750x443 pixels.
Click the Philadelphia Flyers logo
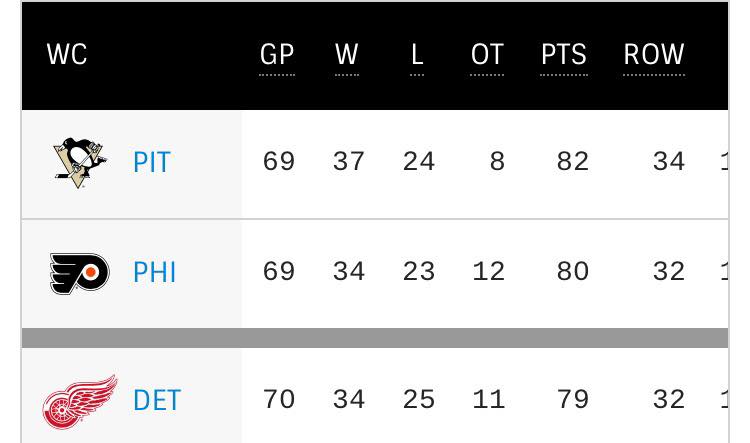point(79,273)
